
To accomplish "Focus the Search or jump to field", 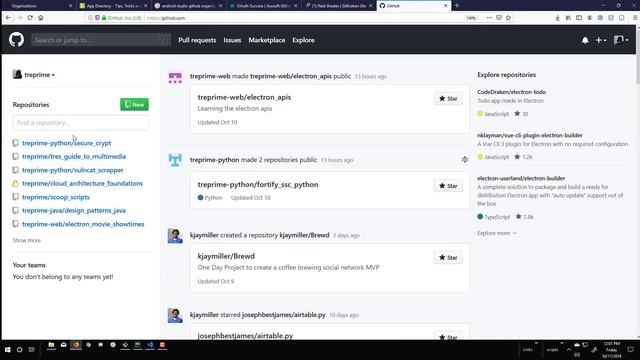I will tap(101, 40).
